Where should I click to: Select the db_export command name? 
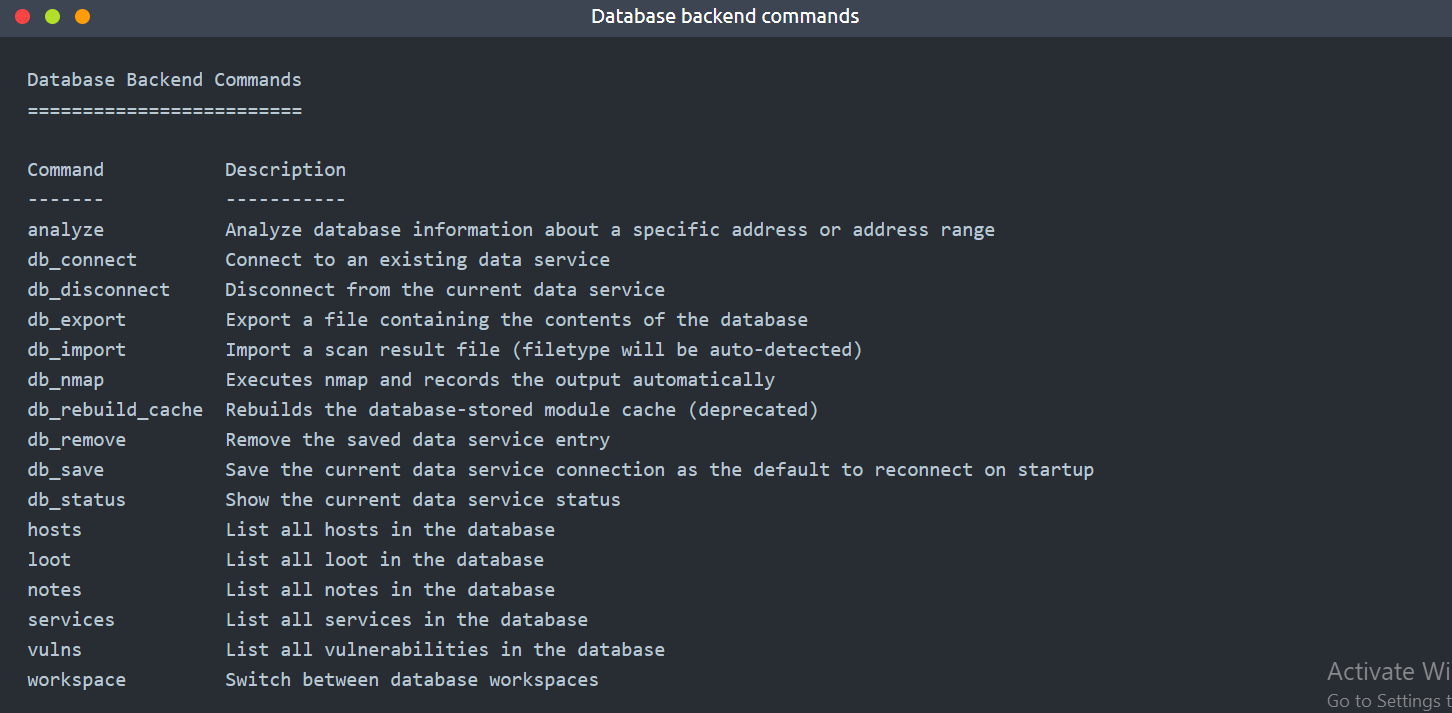(76, 320)
